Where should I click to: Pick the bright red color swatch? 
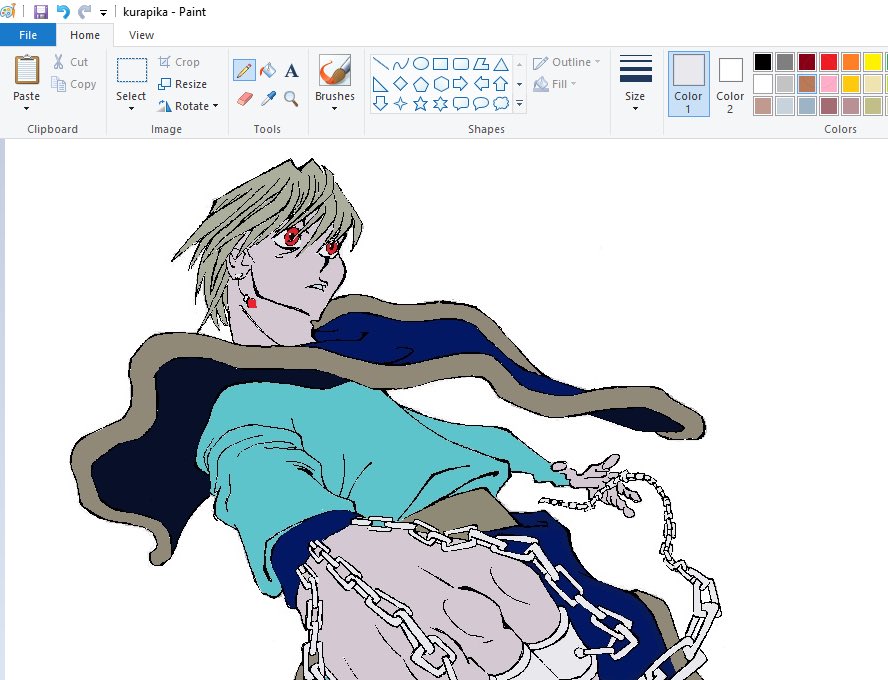829,62
